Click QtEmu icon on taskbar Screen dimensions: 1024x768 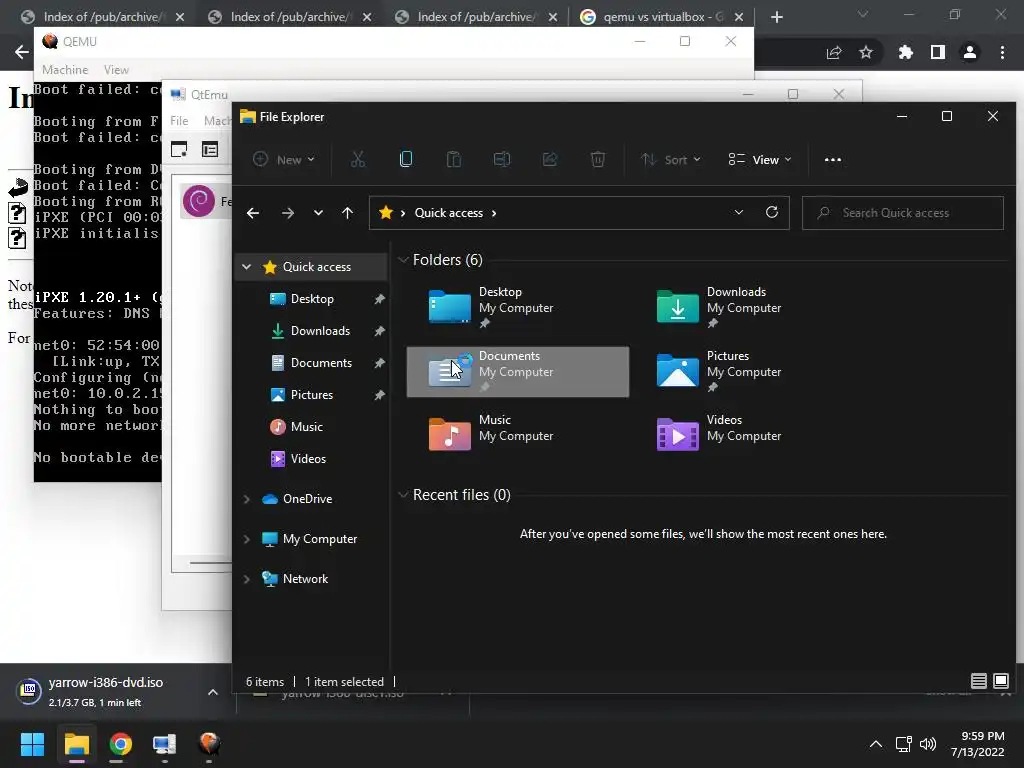[x=165, y=744]
